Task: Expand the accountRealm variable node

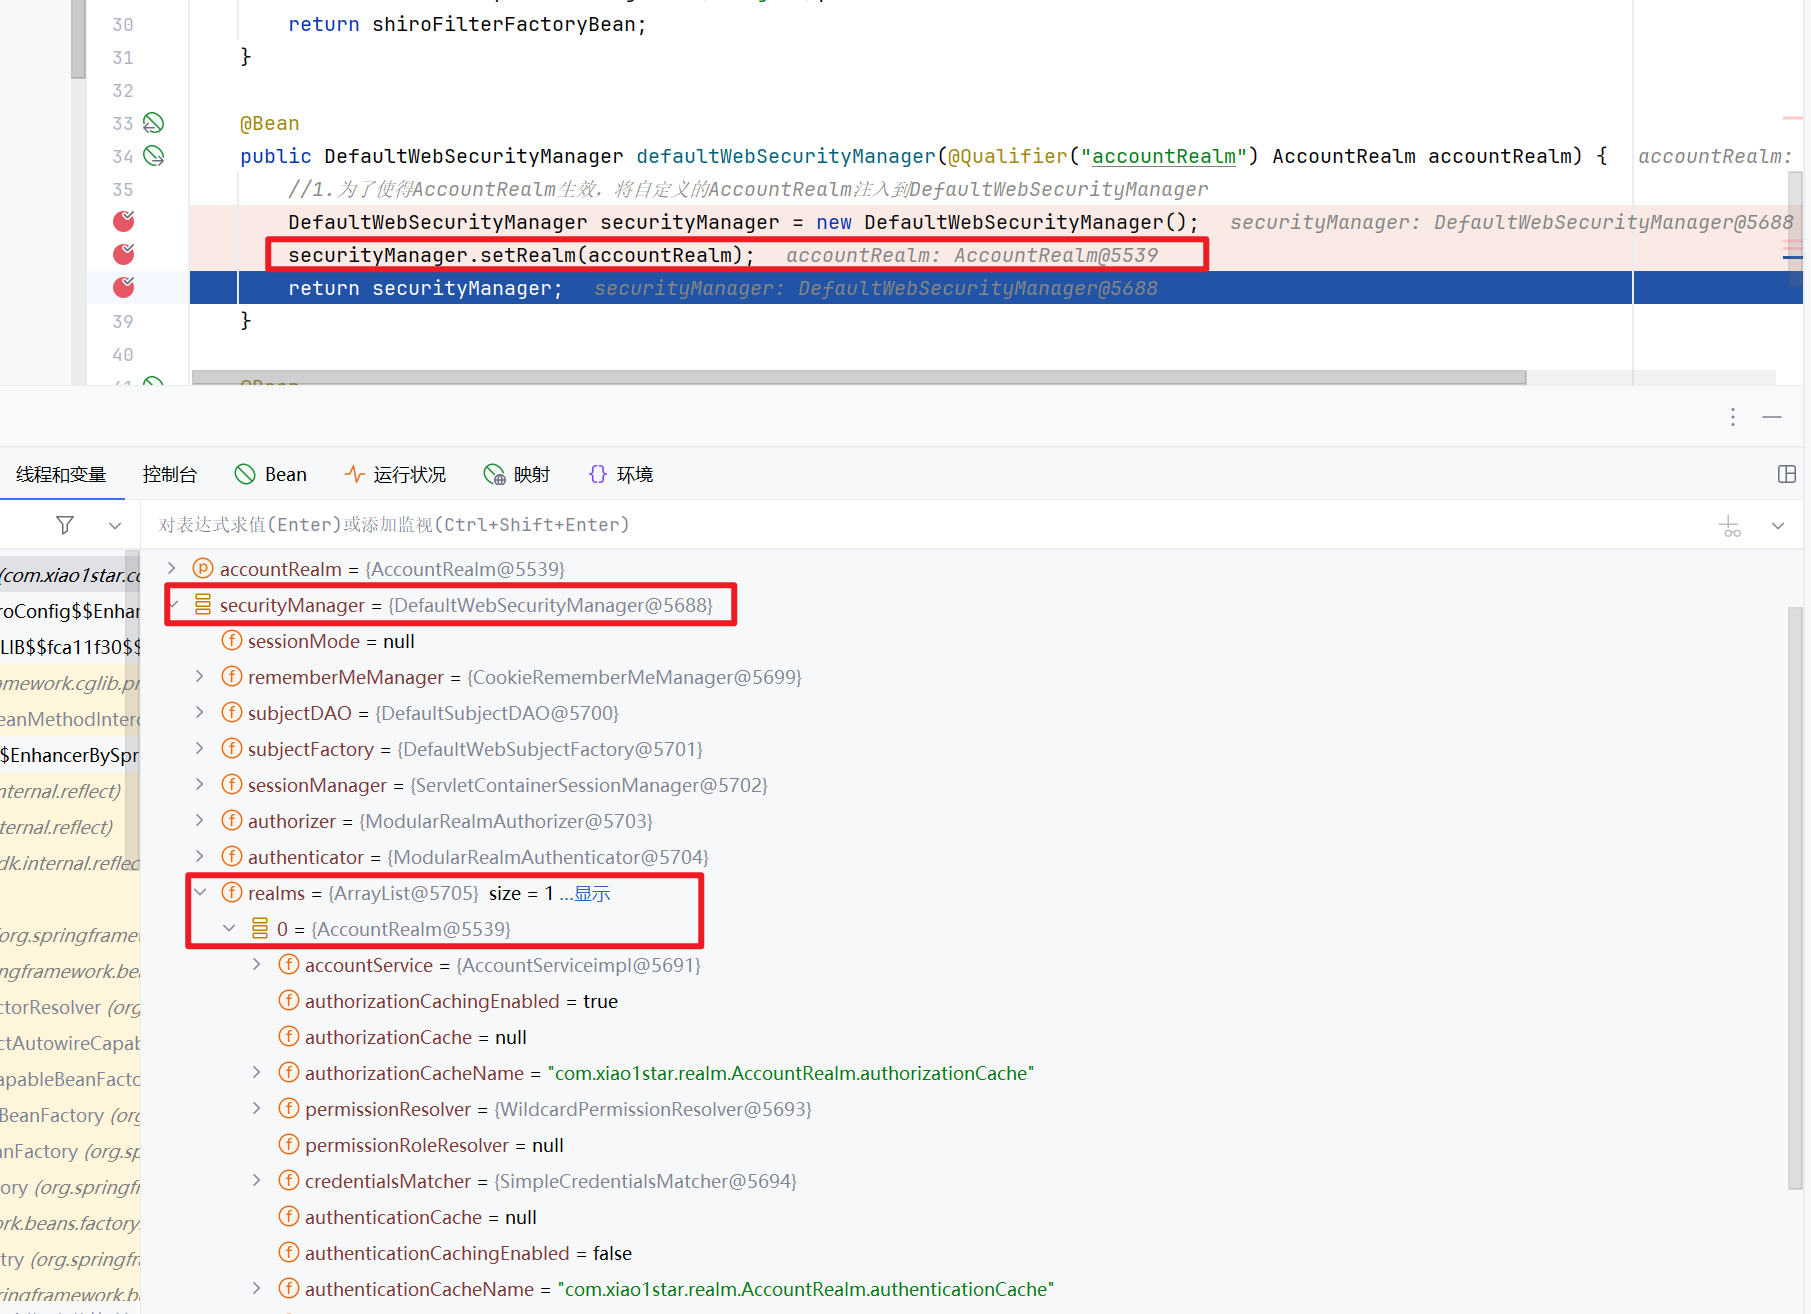Action: [x=172, y=568]
